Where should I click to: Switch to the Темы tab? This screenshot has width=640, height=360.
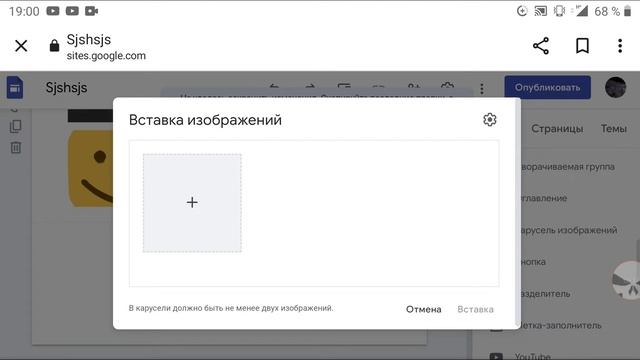613,129
